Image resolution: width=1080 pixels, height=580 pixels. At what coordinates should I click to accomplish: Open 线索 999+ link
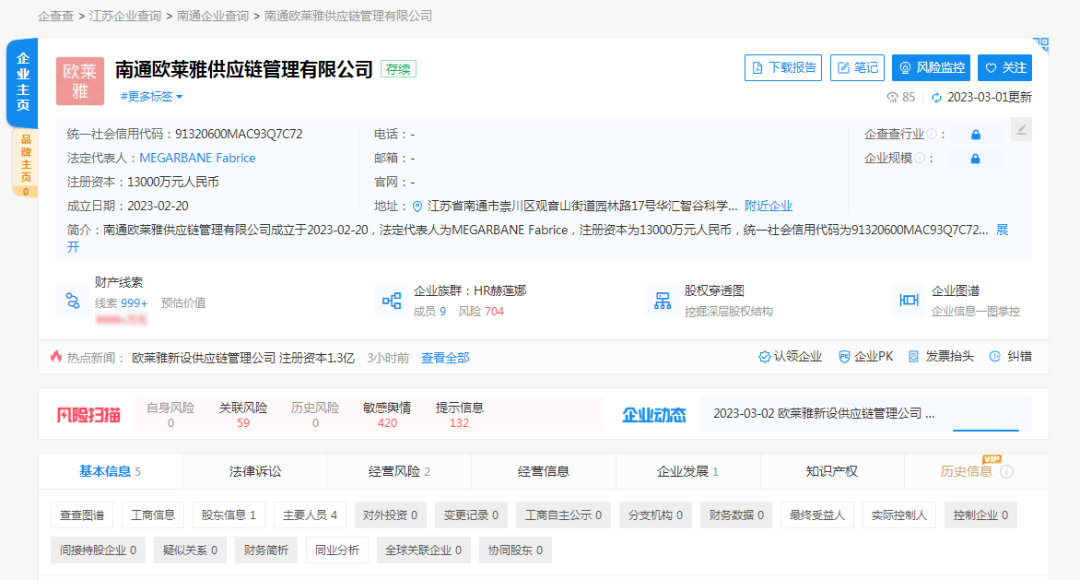pos(121,303)
